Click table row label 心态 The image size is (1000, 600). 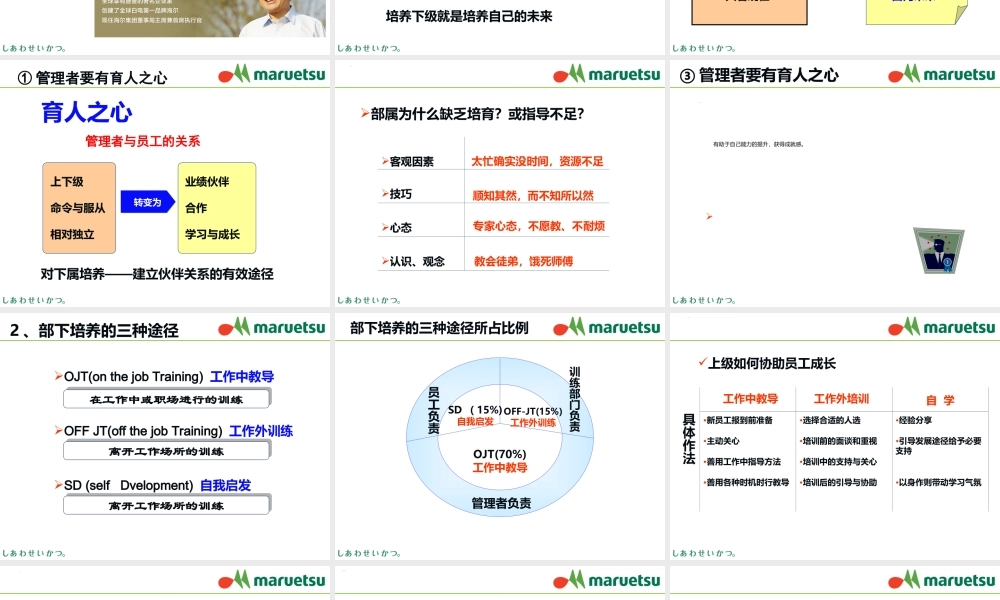coord(401,228)
